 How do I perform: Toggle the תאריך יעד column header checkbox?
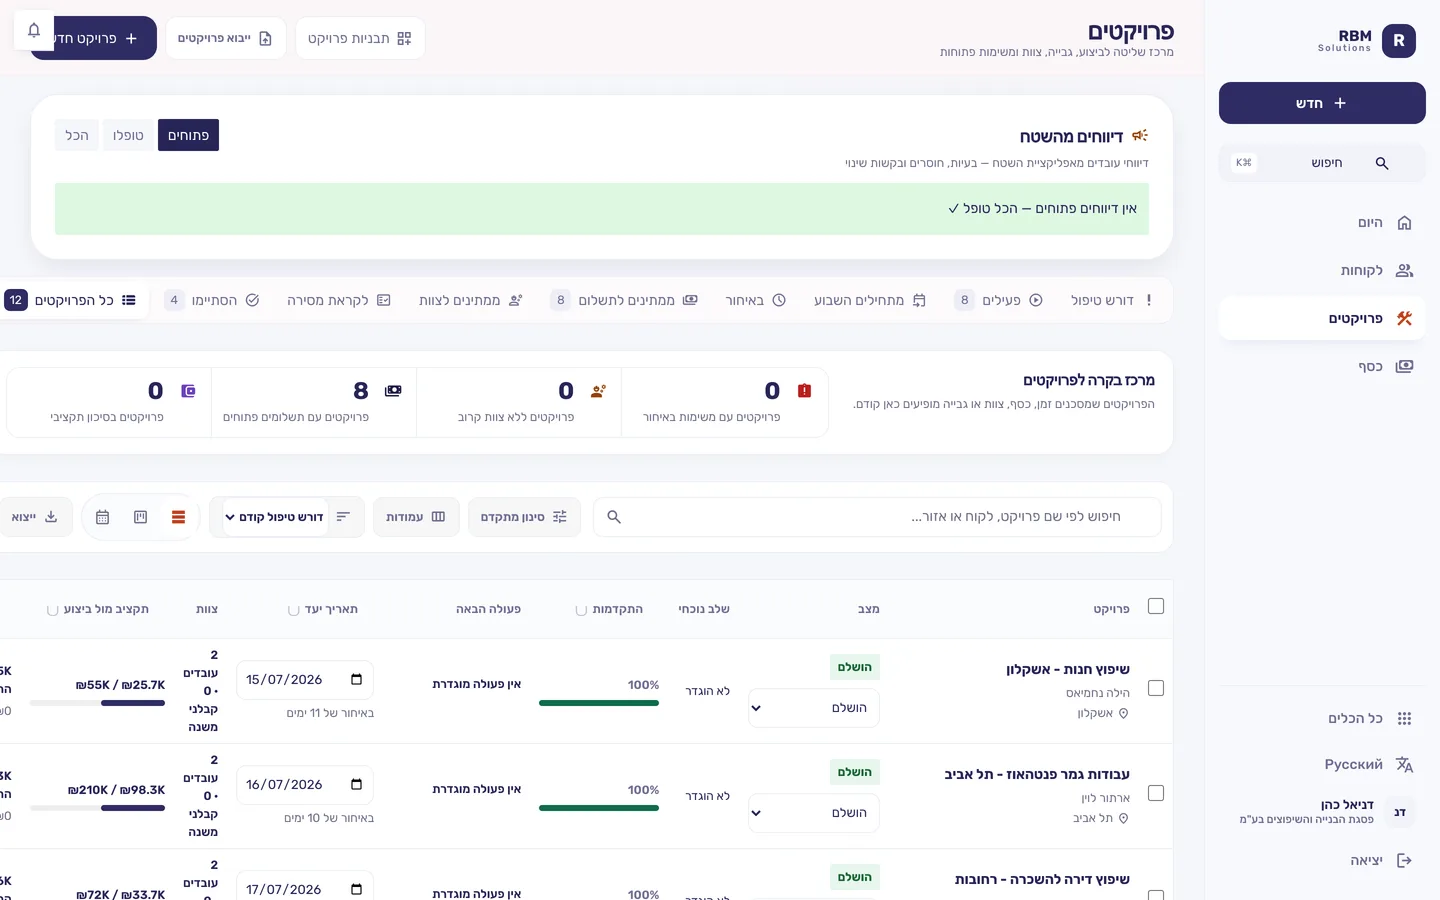coord(293,610)
